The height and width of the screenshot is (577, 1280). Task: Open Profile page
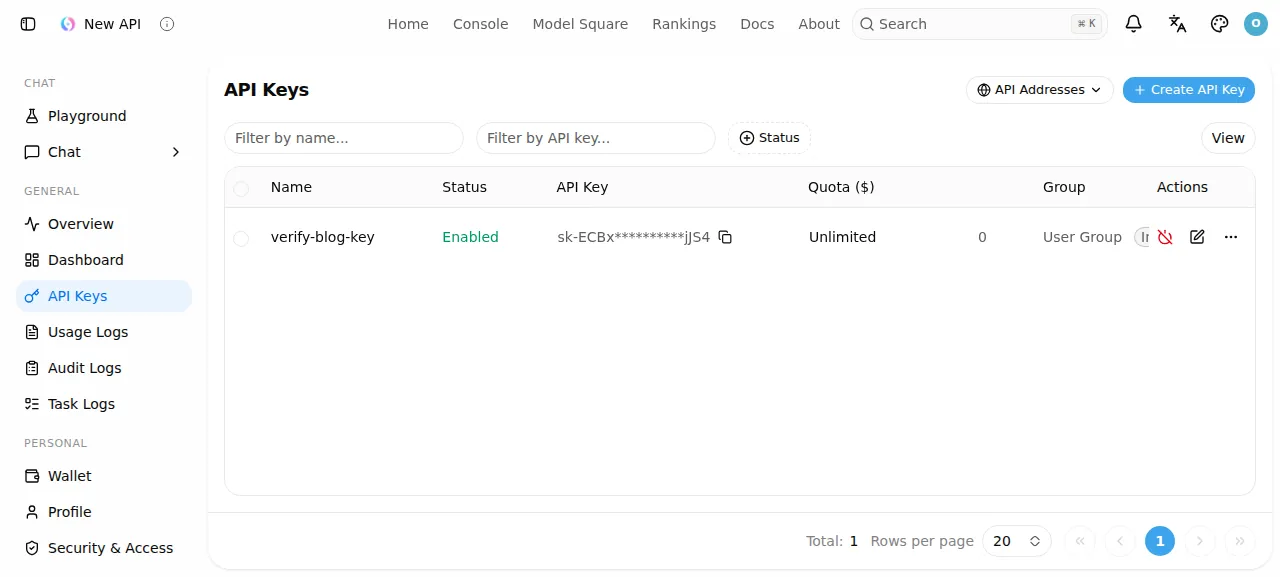(104, 512)
